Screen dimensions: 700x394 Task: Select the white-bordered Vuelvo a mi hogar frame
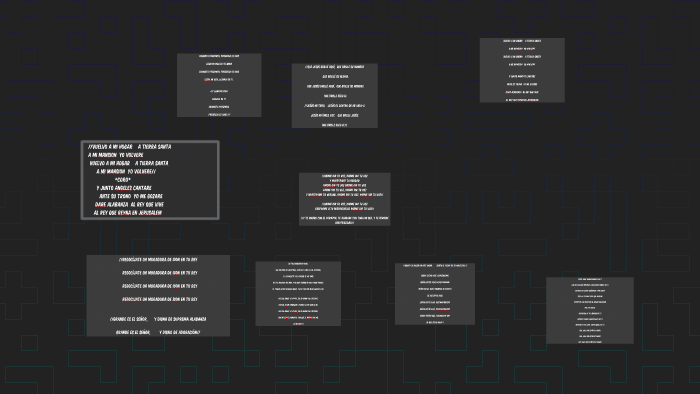150,180
